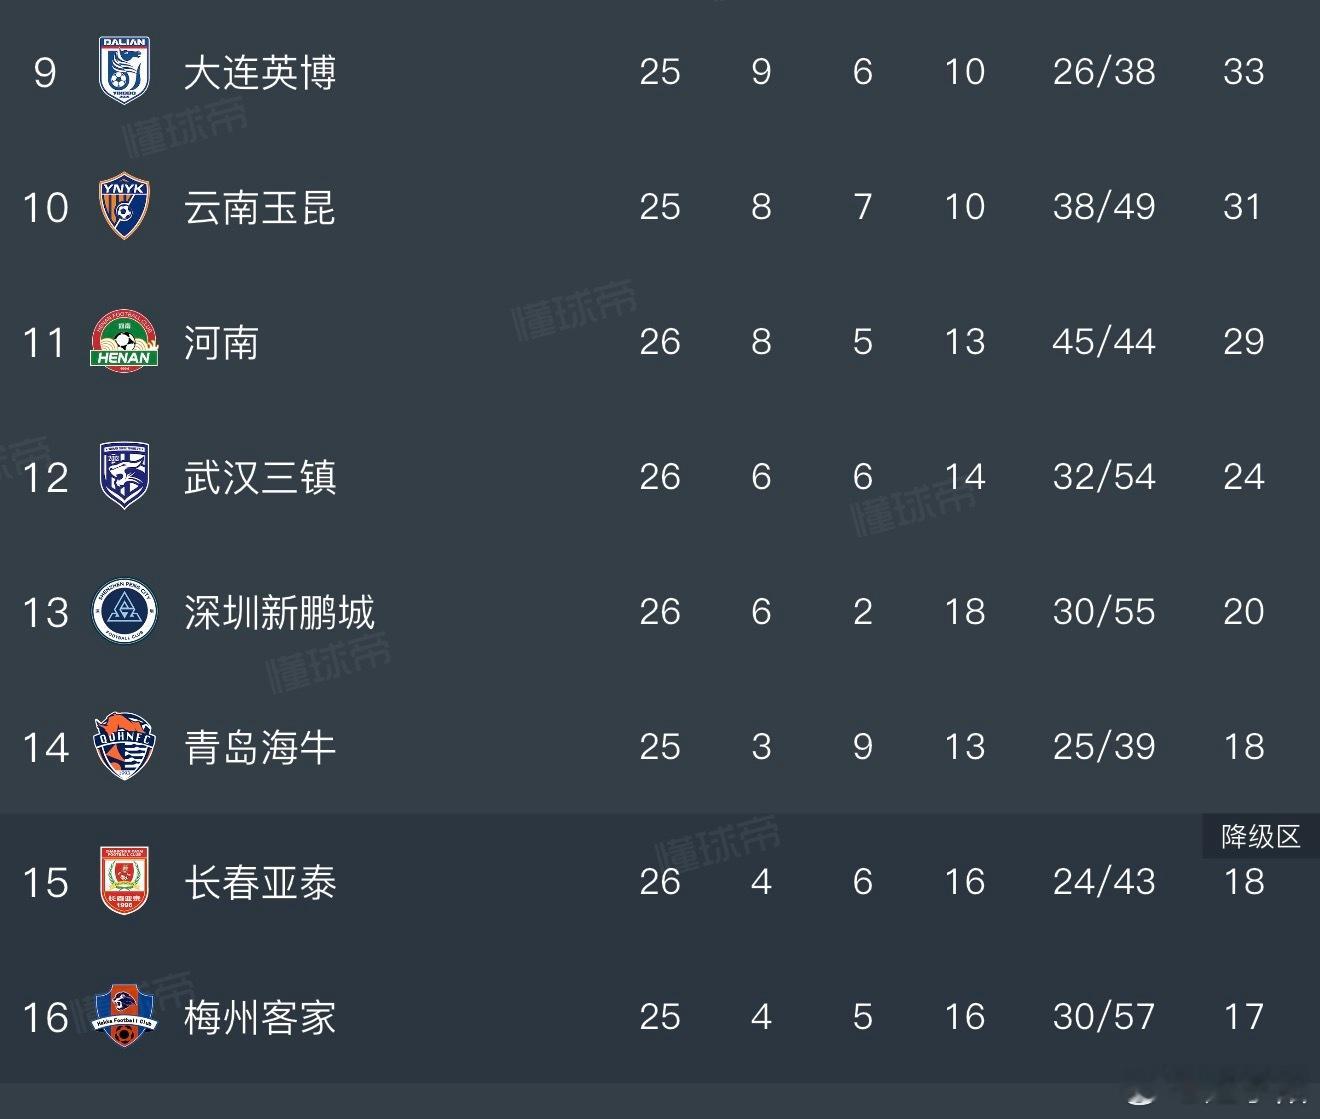Viewport: 1320px width, 1119px height.
Task: Tap the YNYK Yunnan Yukun badge
Action: point(124,206)
